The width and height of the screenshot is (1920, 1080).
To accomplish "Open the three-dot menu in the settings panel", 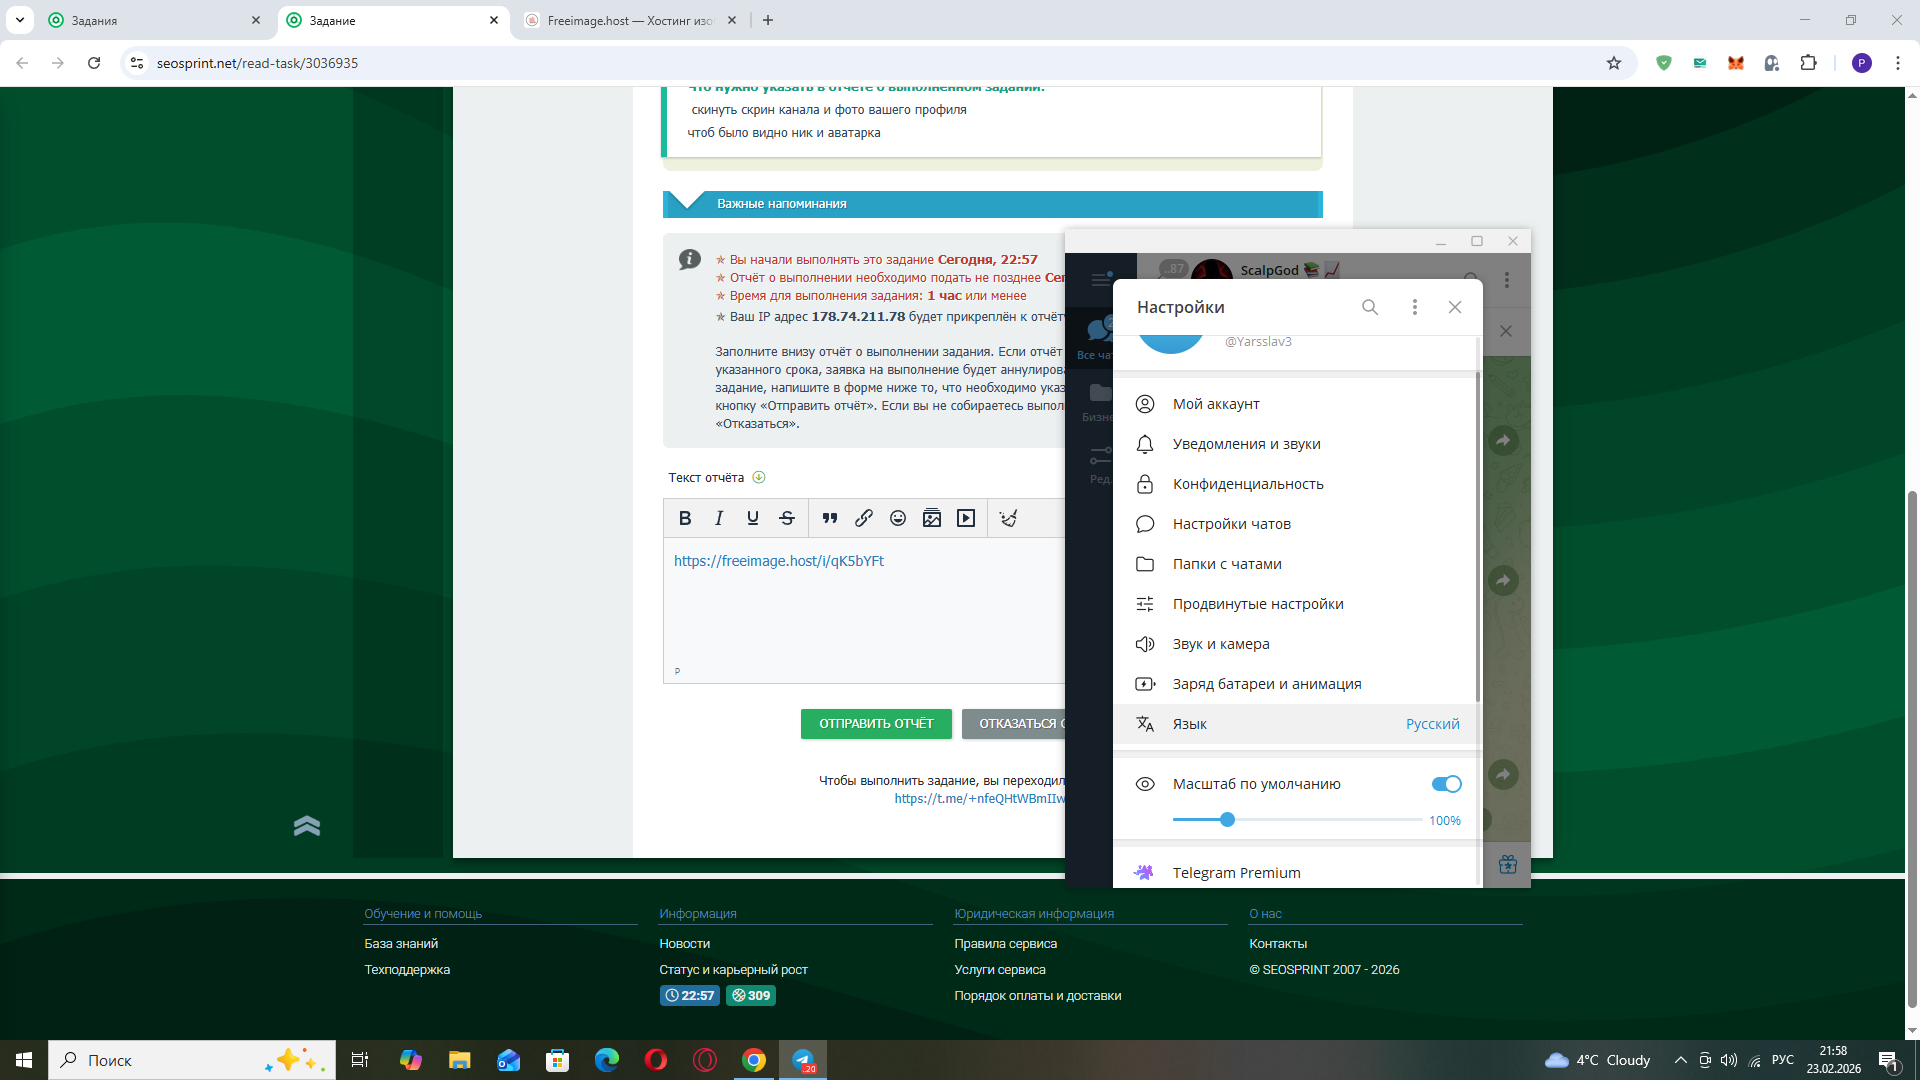I will (x=1414, y=307).
